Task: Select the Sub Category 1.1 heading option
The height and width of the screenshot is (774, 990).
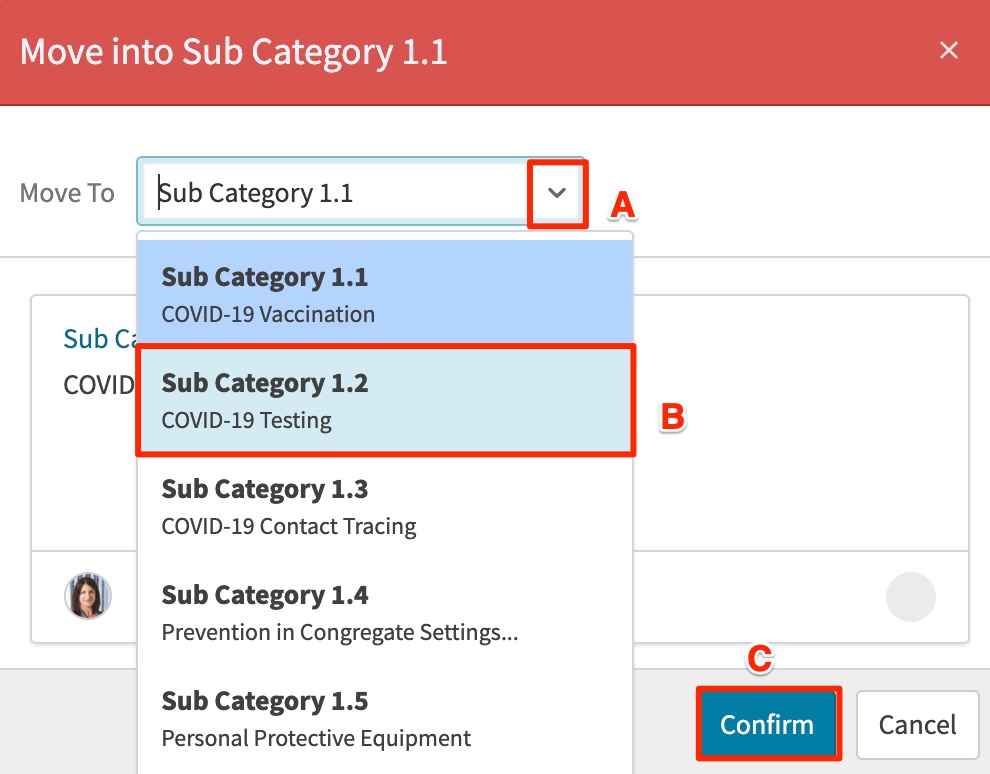Action: 265,277
